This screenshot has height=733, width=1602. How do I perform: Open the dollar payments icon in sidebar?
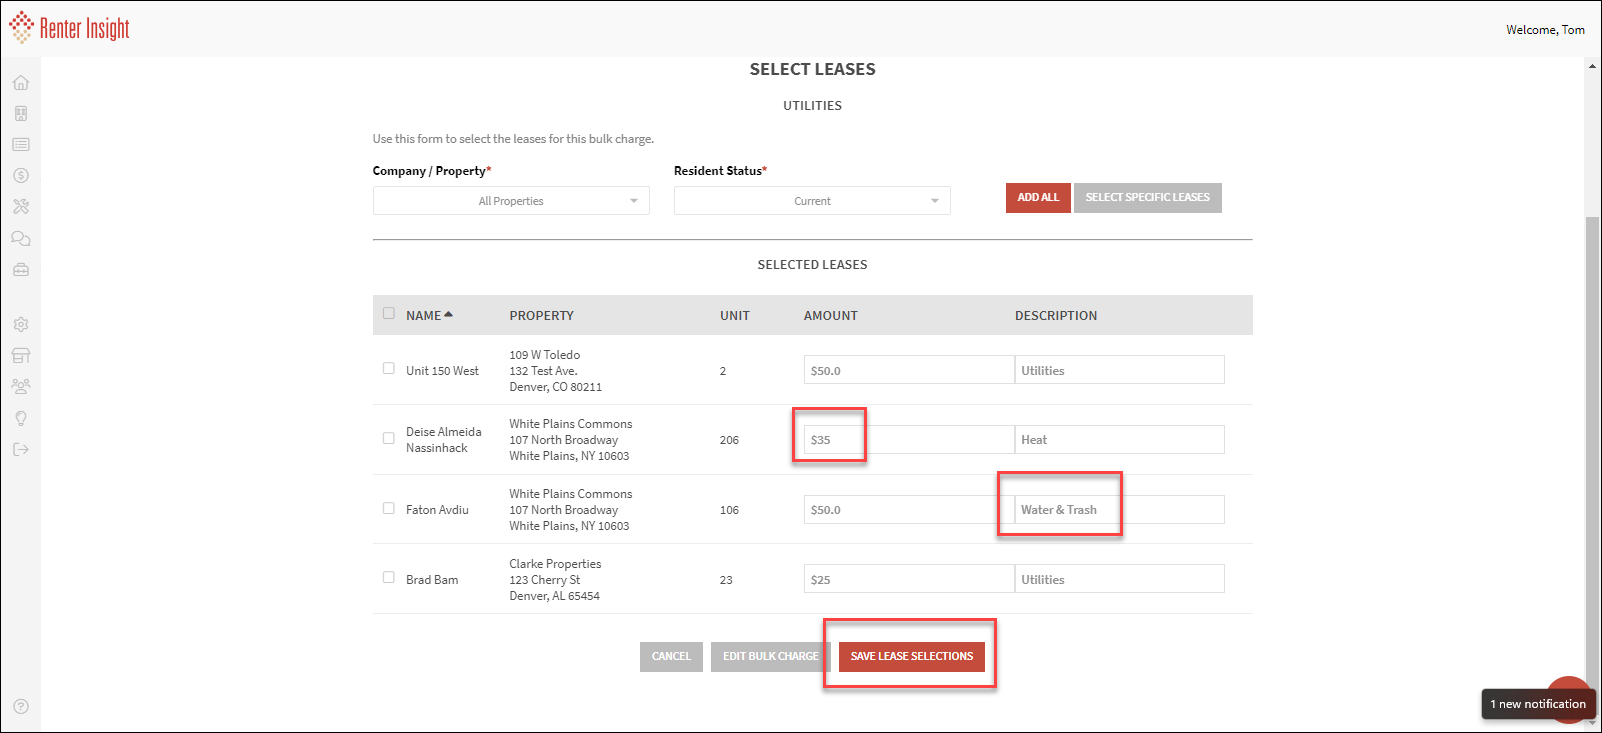pos(21,176)
